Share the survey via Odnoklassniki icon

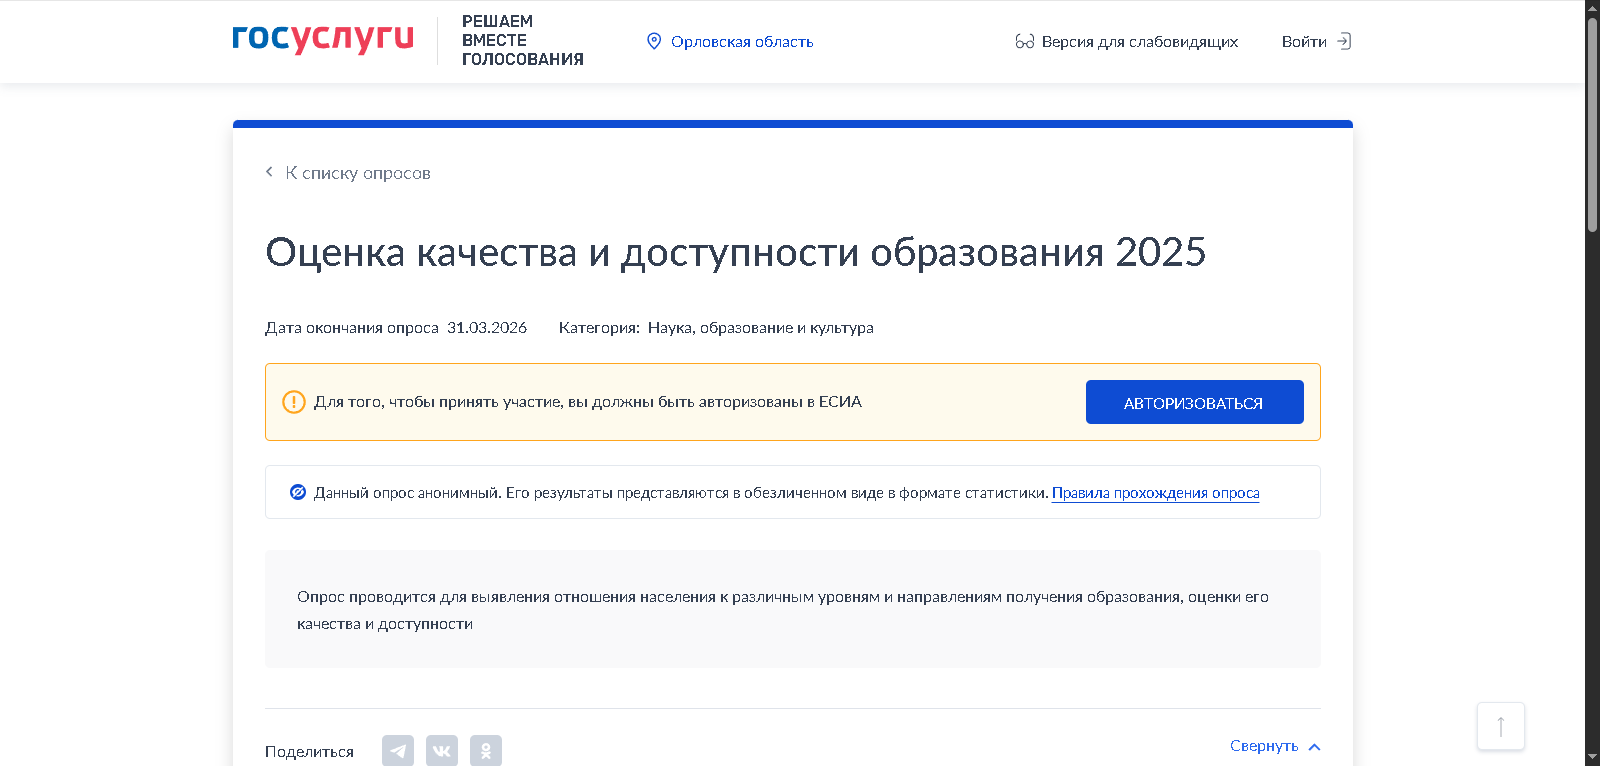click(486, 750)
